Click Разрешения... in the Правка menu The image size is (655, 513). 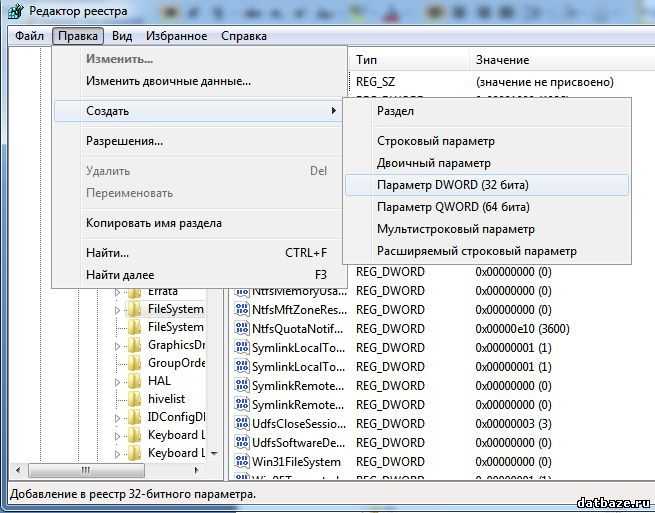point(124,141)
